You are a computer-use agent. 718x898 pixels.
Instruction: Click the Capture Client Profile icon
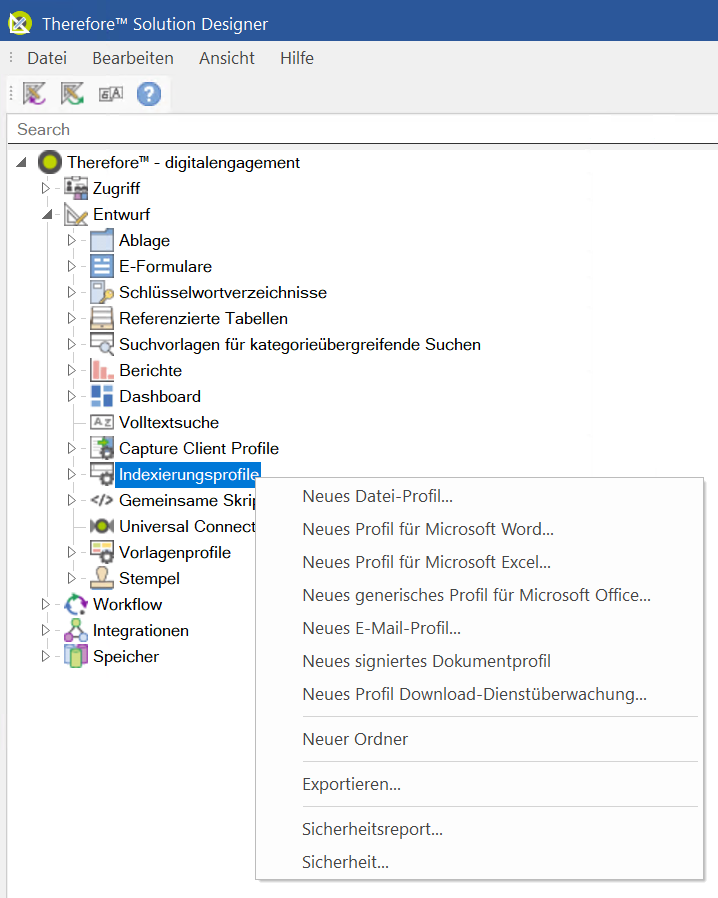pos(102,448)
